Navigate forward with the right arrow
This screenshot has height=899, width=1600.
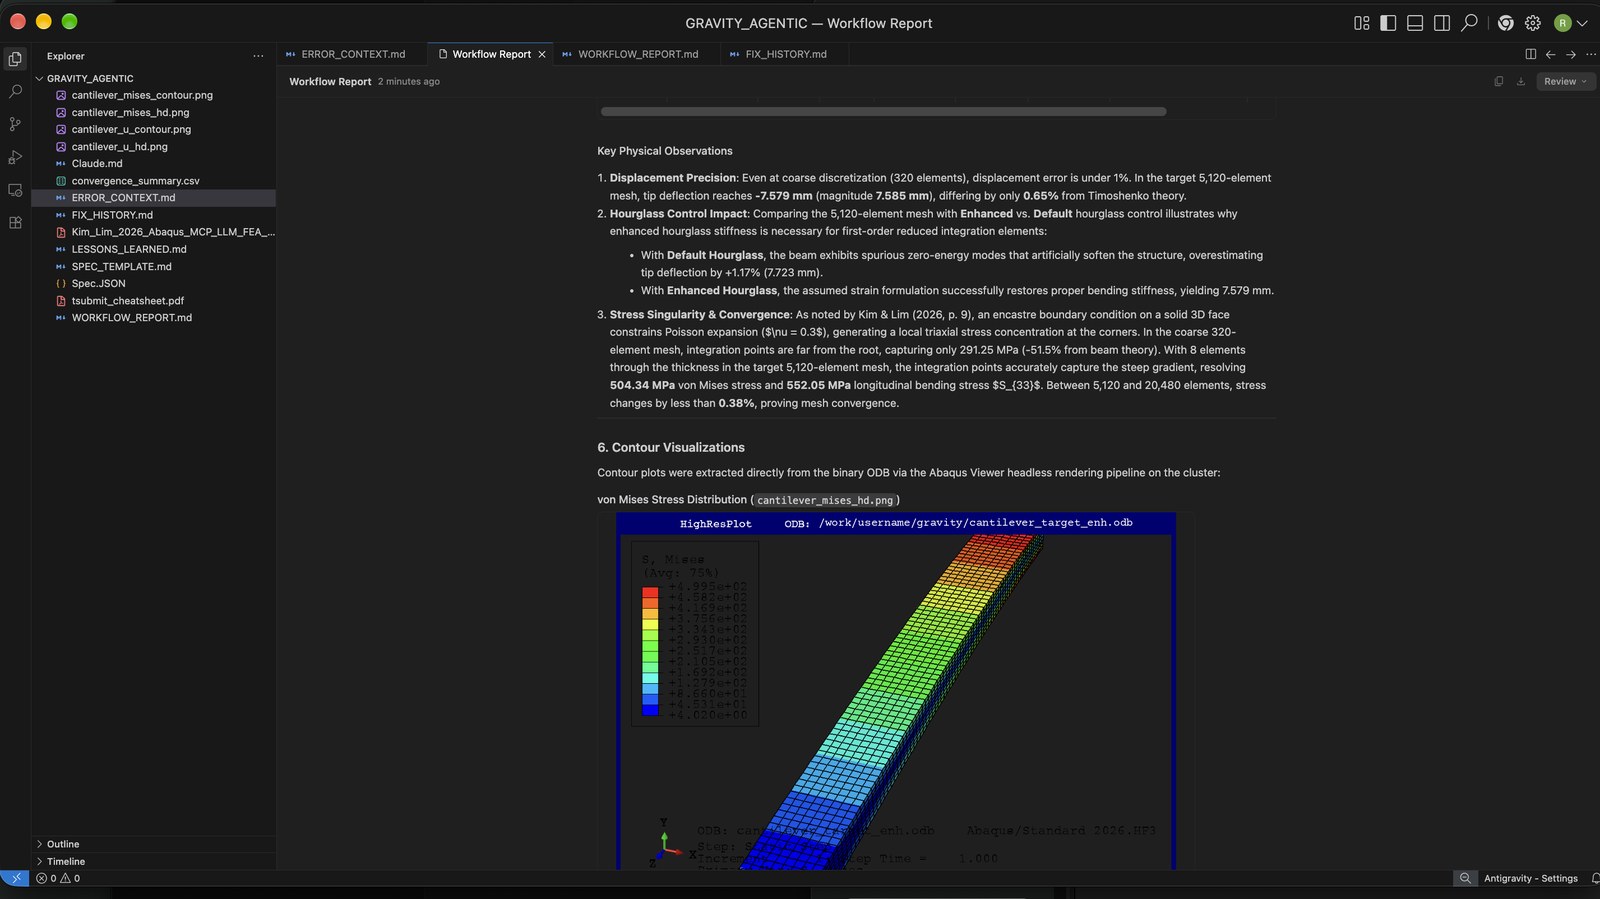[1571, 54]
